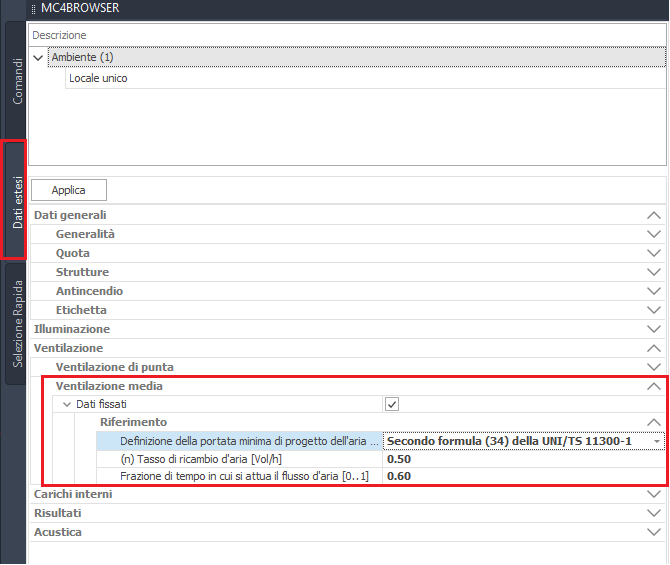Click the MC4BROWSER panel grip handle

34,9
